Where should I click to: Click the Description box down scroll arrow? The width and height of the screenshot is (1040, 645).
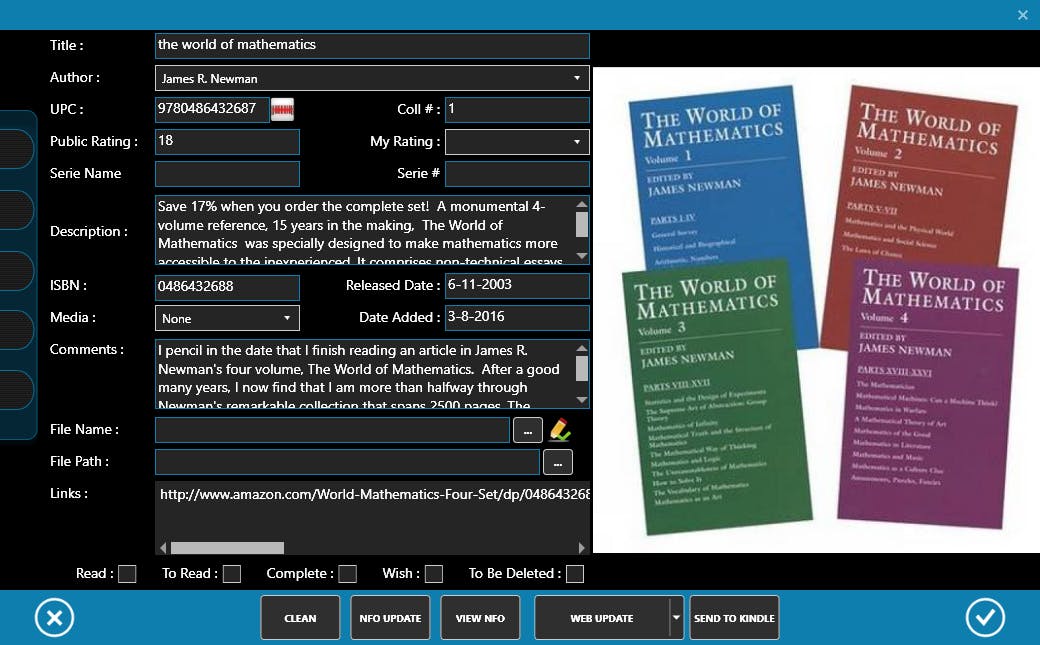pos(582,256)
